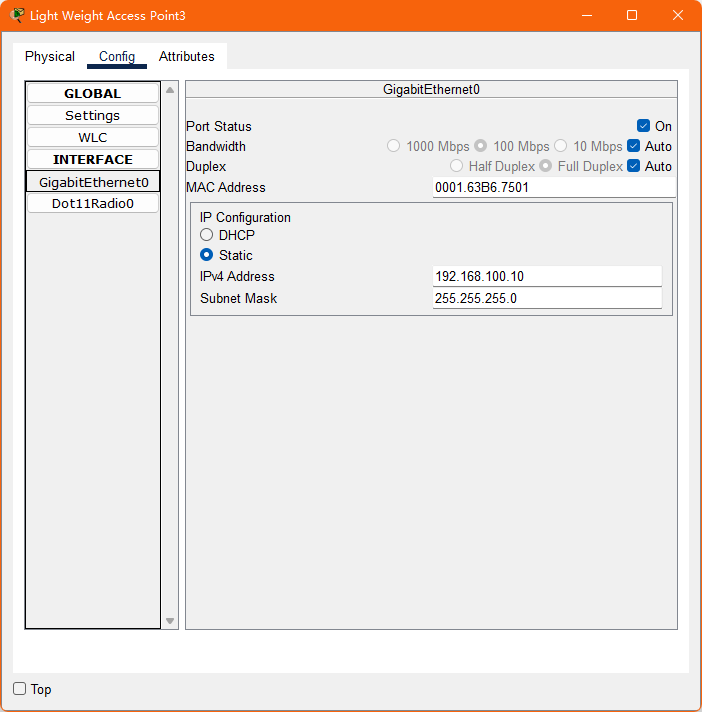Image resolution: width=702 pixels, height=712 pixels.
Task: Maximize the Light Weight Access Point3 window
Action: [632, 15]
